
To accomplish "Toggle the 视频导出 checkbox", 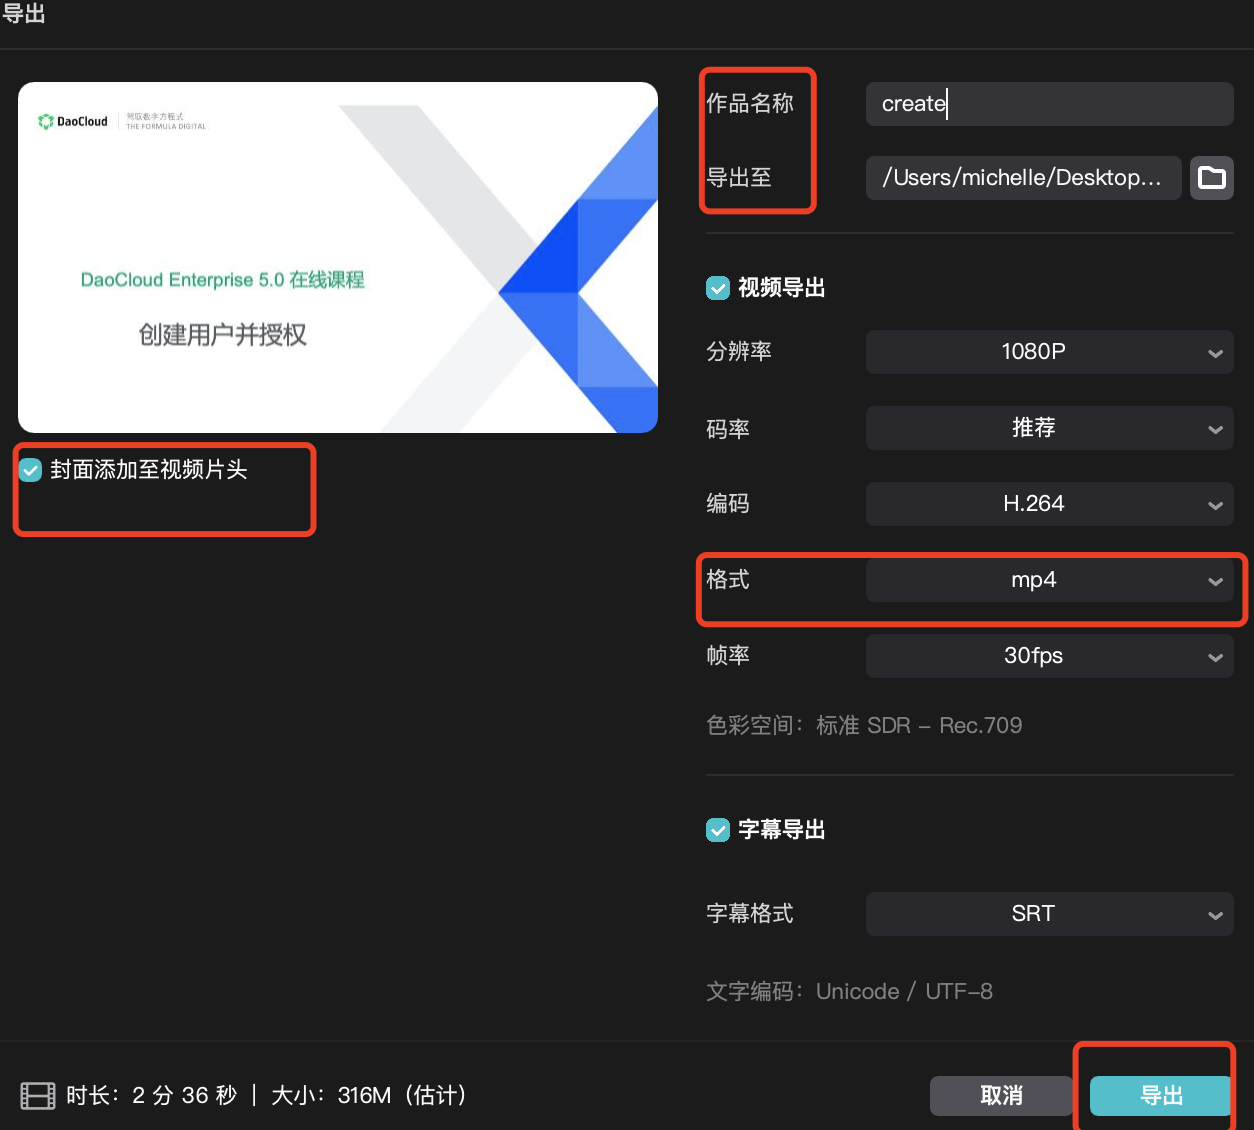I will click(718, 288).
